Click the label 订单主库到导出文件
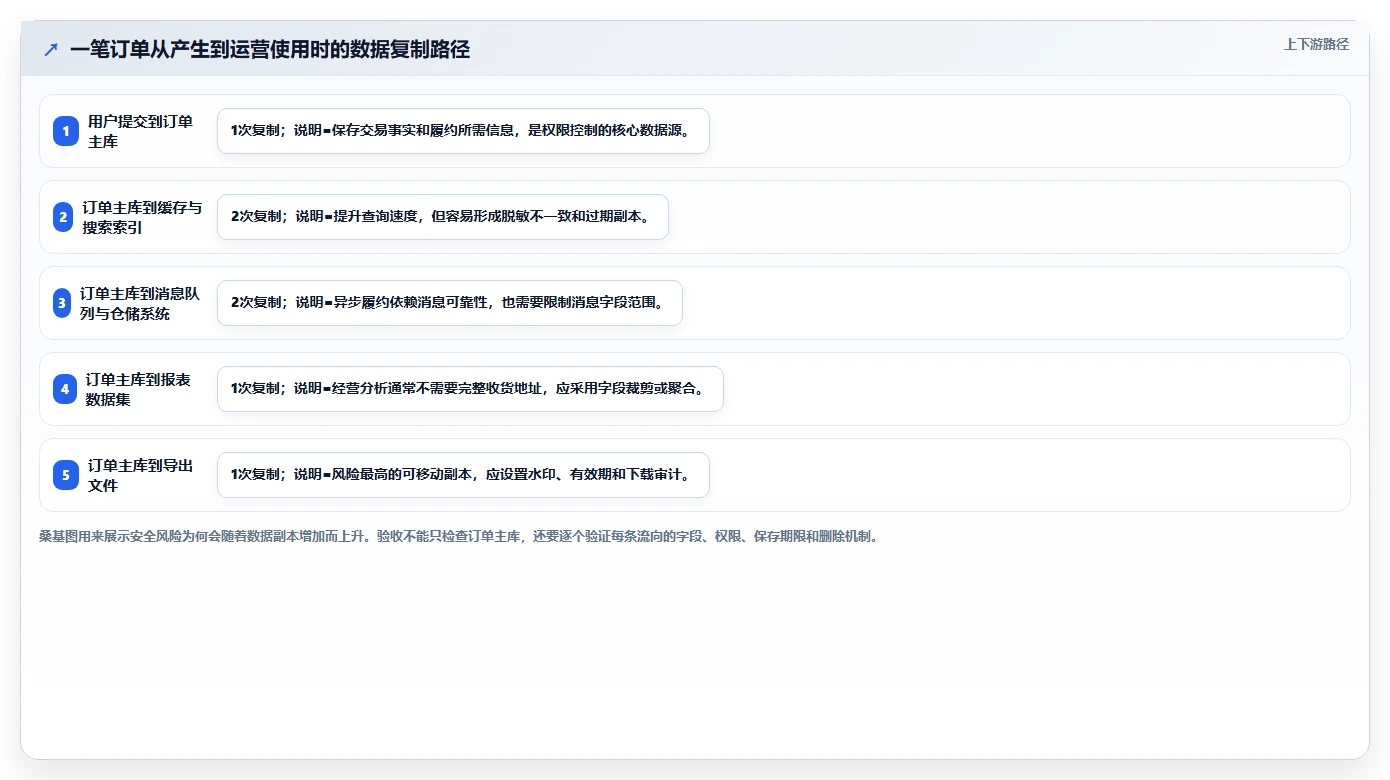This screenshot has width=1390, height=780. (141, 475)
